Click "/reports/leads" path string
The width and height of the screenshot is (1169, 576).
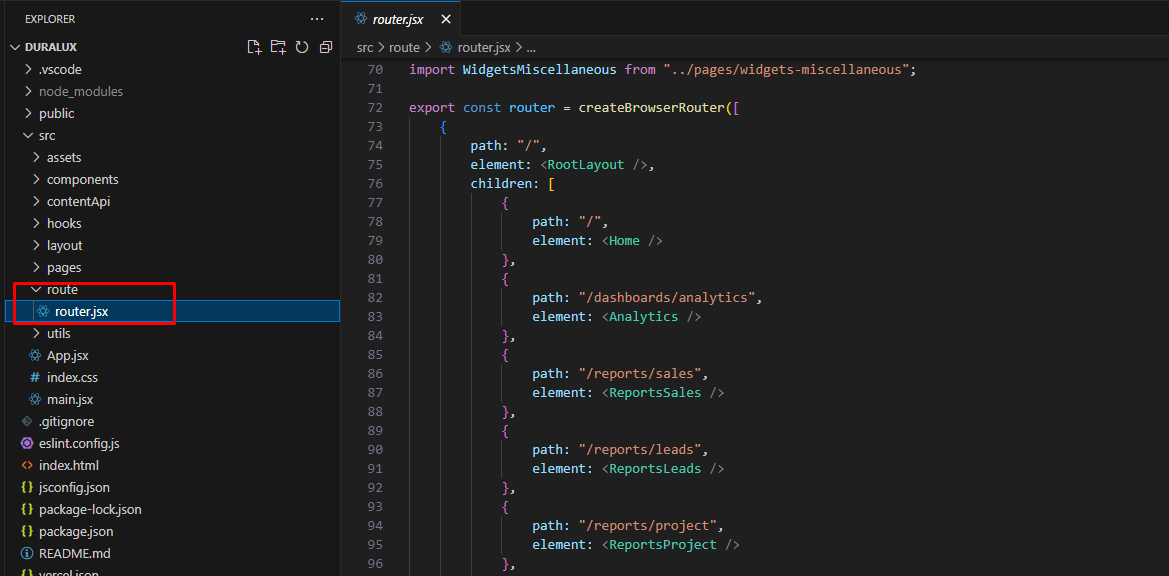click(x=640, y=449)
